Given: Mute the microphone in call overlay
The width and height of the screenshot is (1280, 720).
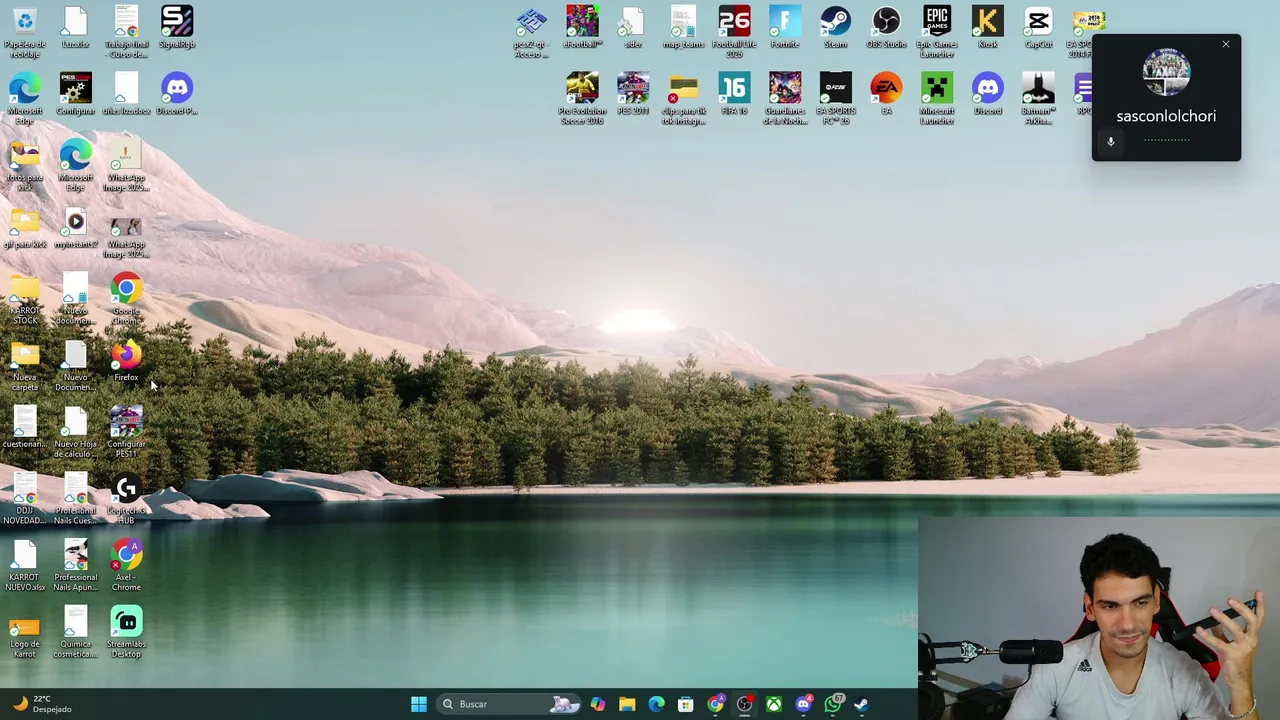Looking at the screenshot, I should click(x=1110, y=142).
